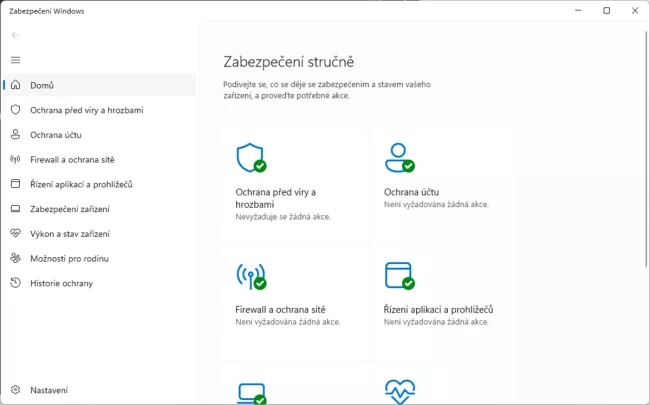Click the shield icon beside Ochrana před viry a hrozbami in the sidebar
Viewport: 650px width, 405px height.
[15, 110]
